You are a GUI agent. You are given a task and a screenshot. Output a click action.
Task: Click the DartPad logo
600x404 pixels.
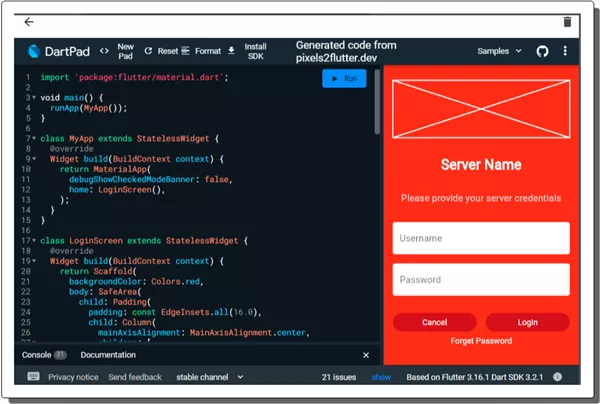pyautogui.click(x=59, y=51)
